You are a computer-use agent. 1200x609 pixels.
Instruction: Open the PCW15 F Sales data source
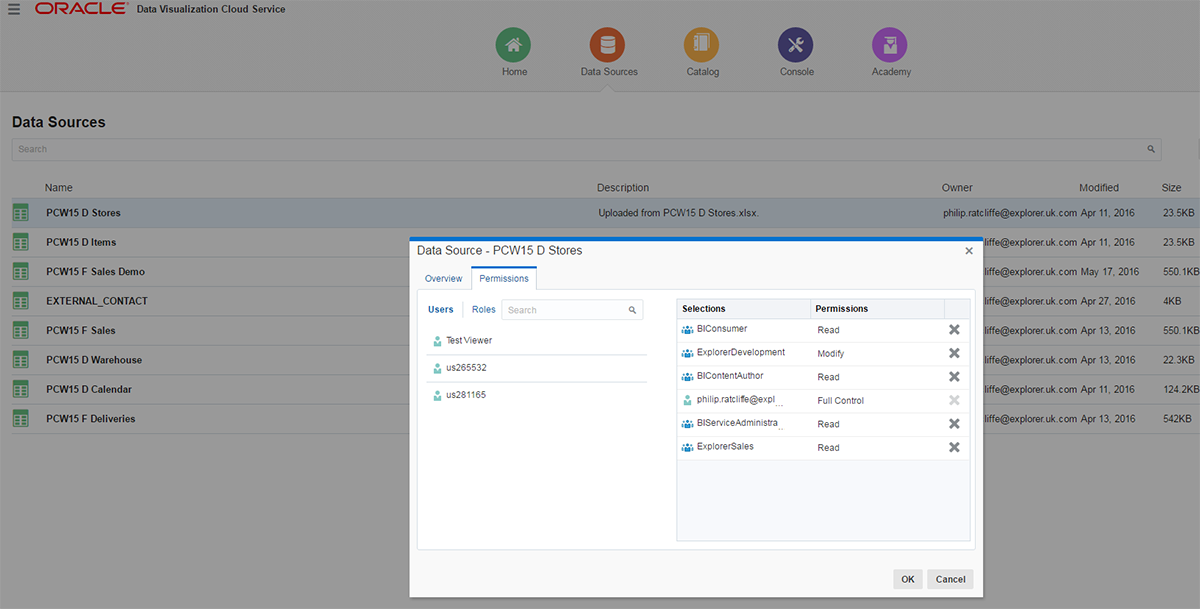pos(81,331)
